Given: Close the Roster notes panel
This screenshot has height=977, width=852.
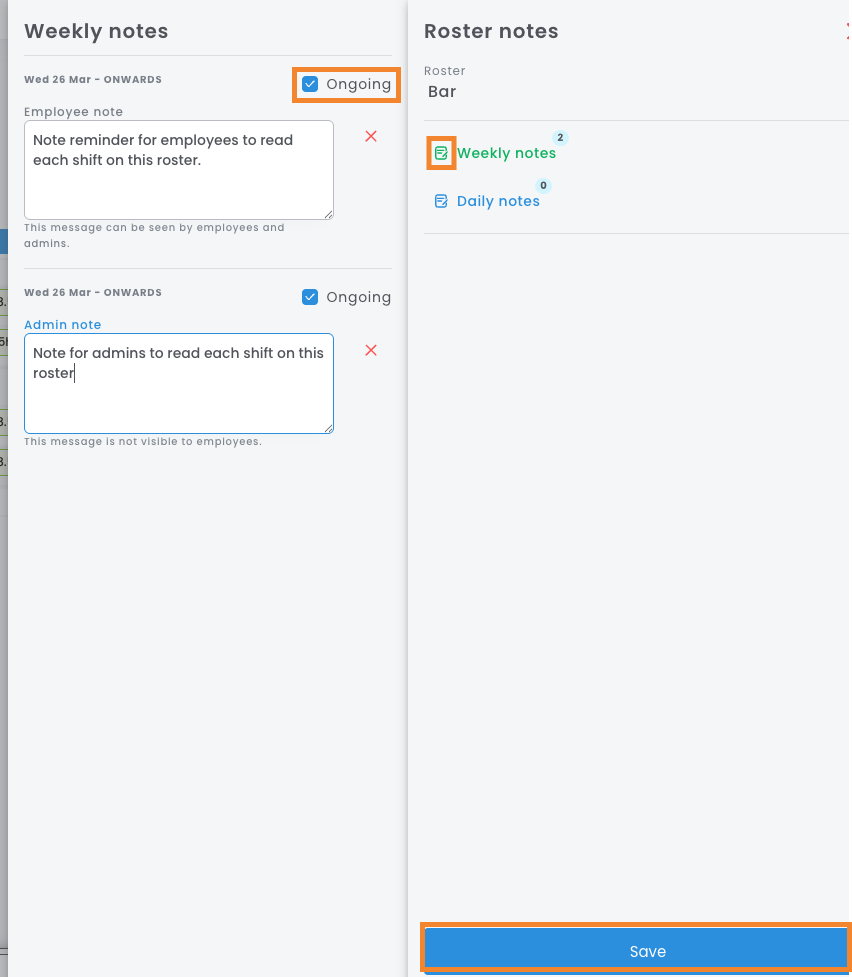Looking at the screenshot, I should (x=848, y=31).
